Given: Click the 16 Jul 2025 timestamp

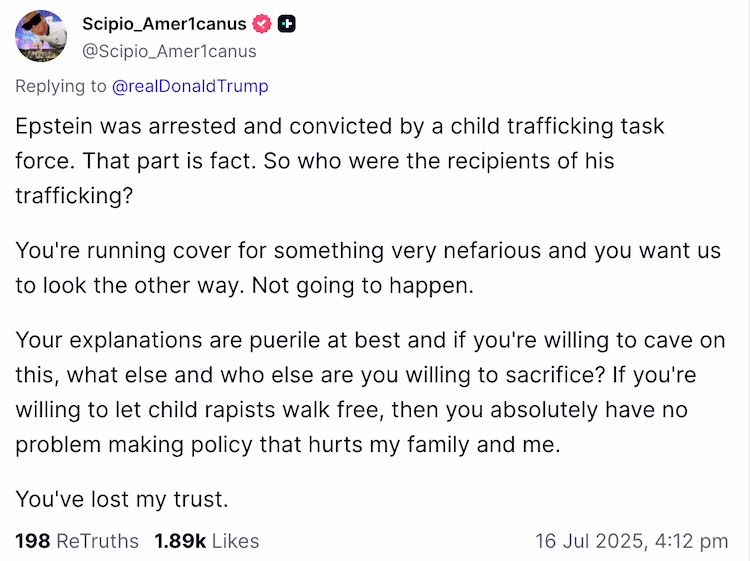Looking at the screenshot, I should [x=631, y=541].
